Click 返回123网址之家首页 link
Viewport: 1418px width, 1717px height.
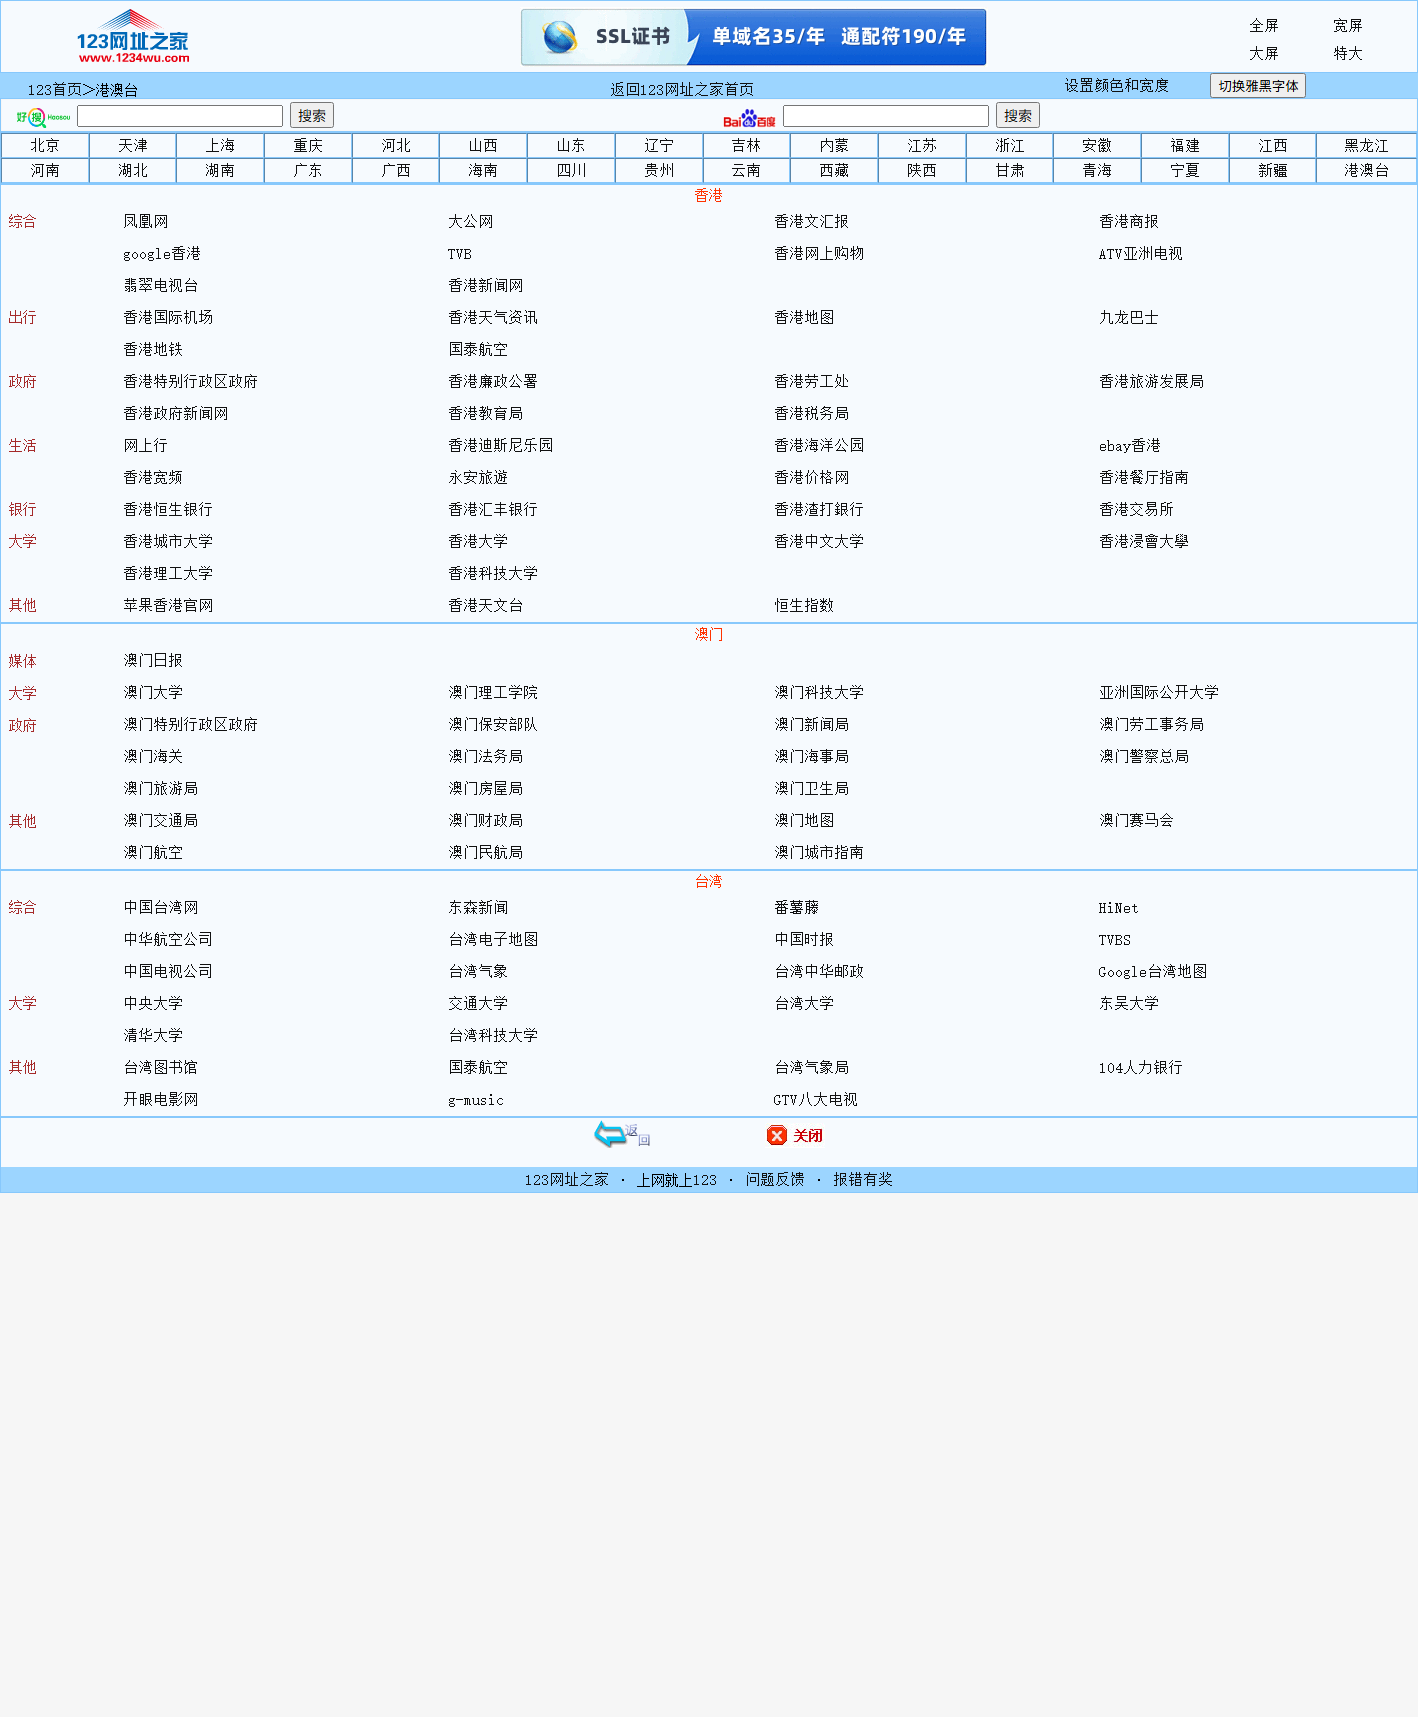point(682,90)
